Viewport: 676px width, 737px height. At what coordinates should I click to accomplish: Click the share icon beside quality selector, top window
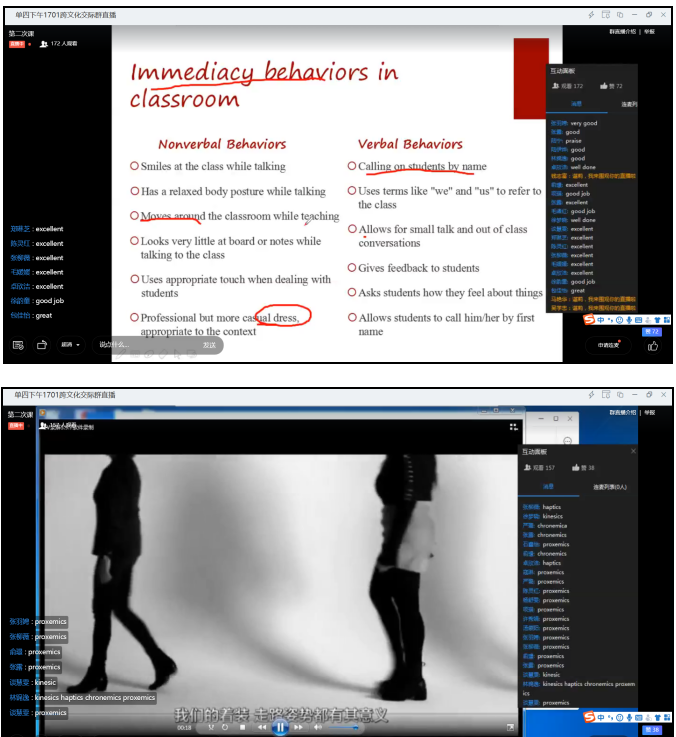point(42,345)
